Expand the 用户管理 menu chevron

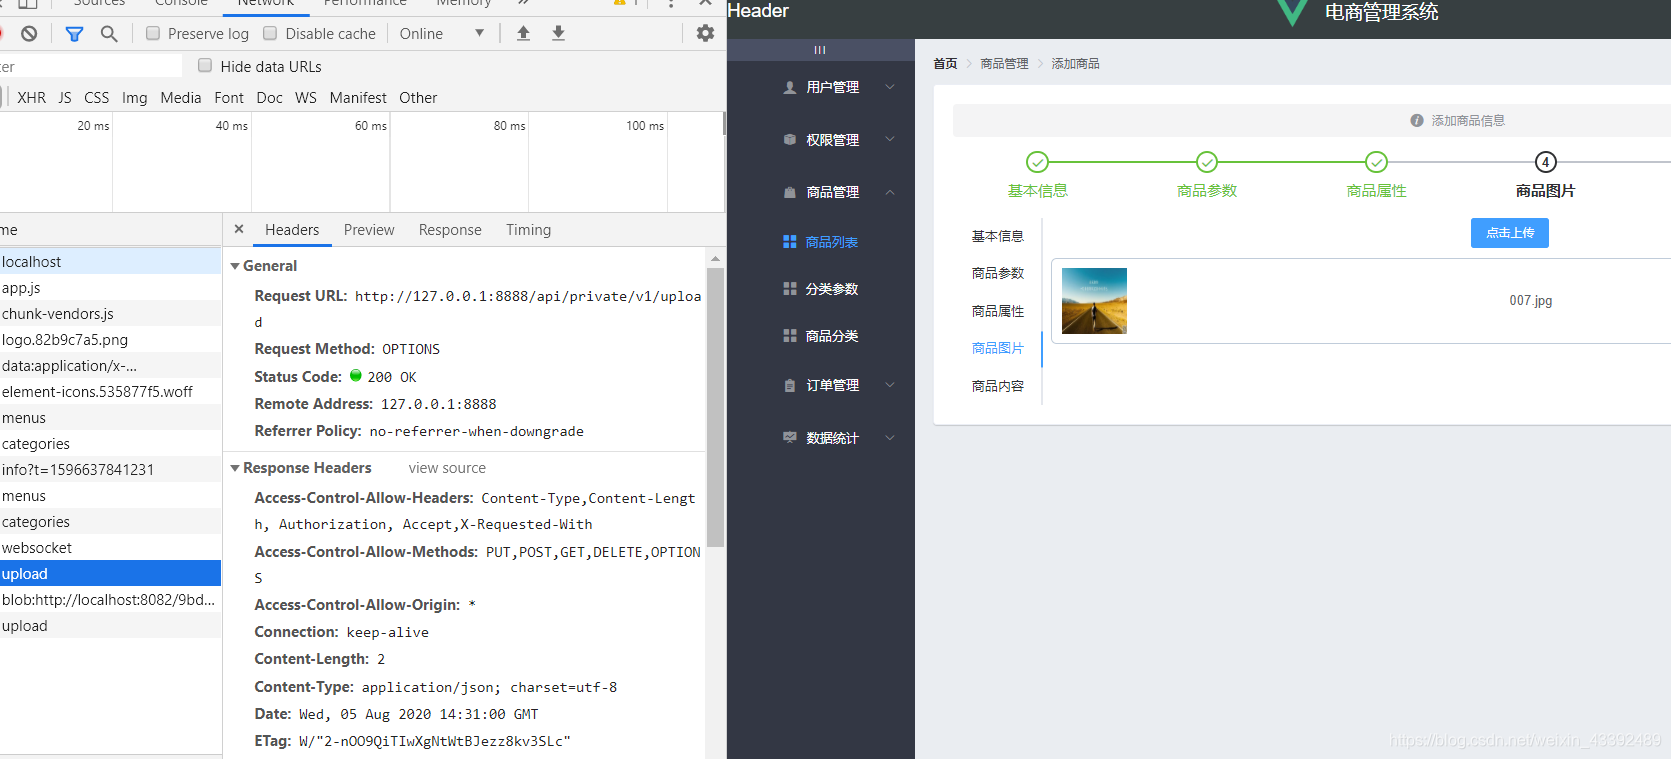(890, 87)
